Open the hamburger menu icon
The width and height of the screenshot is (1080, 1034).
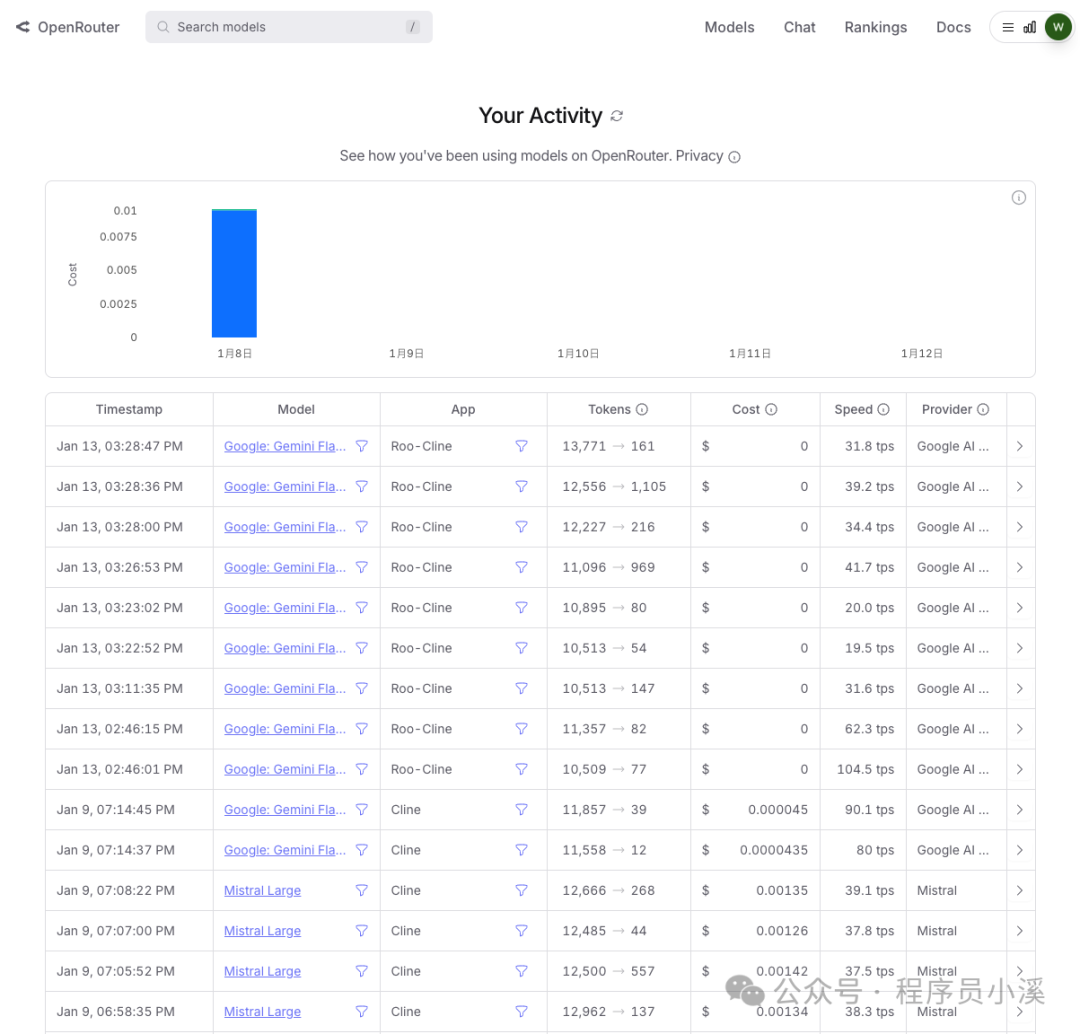(1008, 28)
